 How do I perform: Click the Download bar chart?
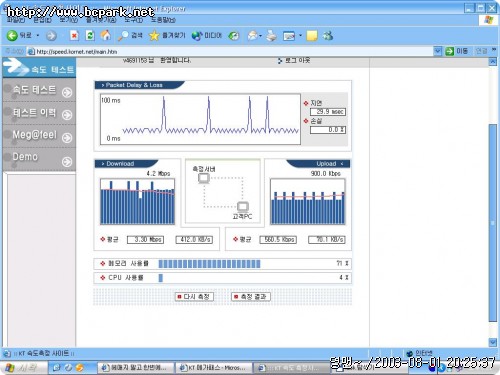point(137,201)
